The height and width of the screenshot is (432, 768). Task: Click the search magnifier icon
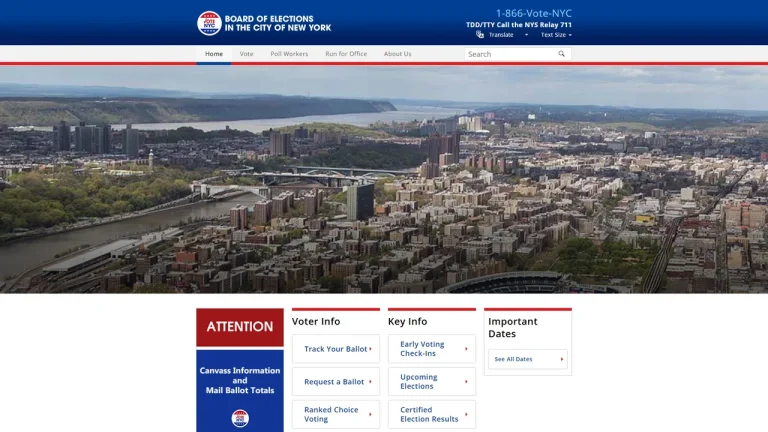(561, 54)
